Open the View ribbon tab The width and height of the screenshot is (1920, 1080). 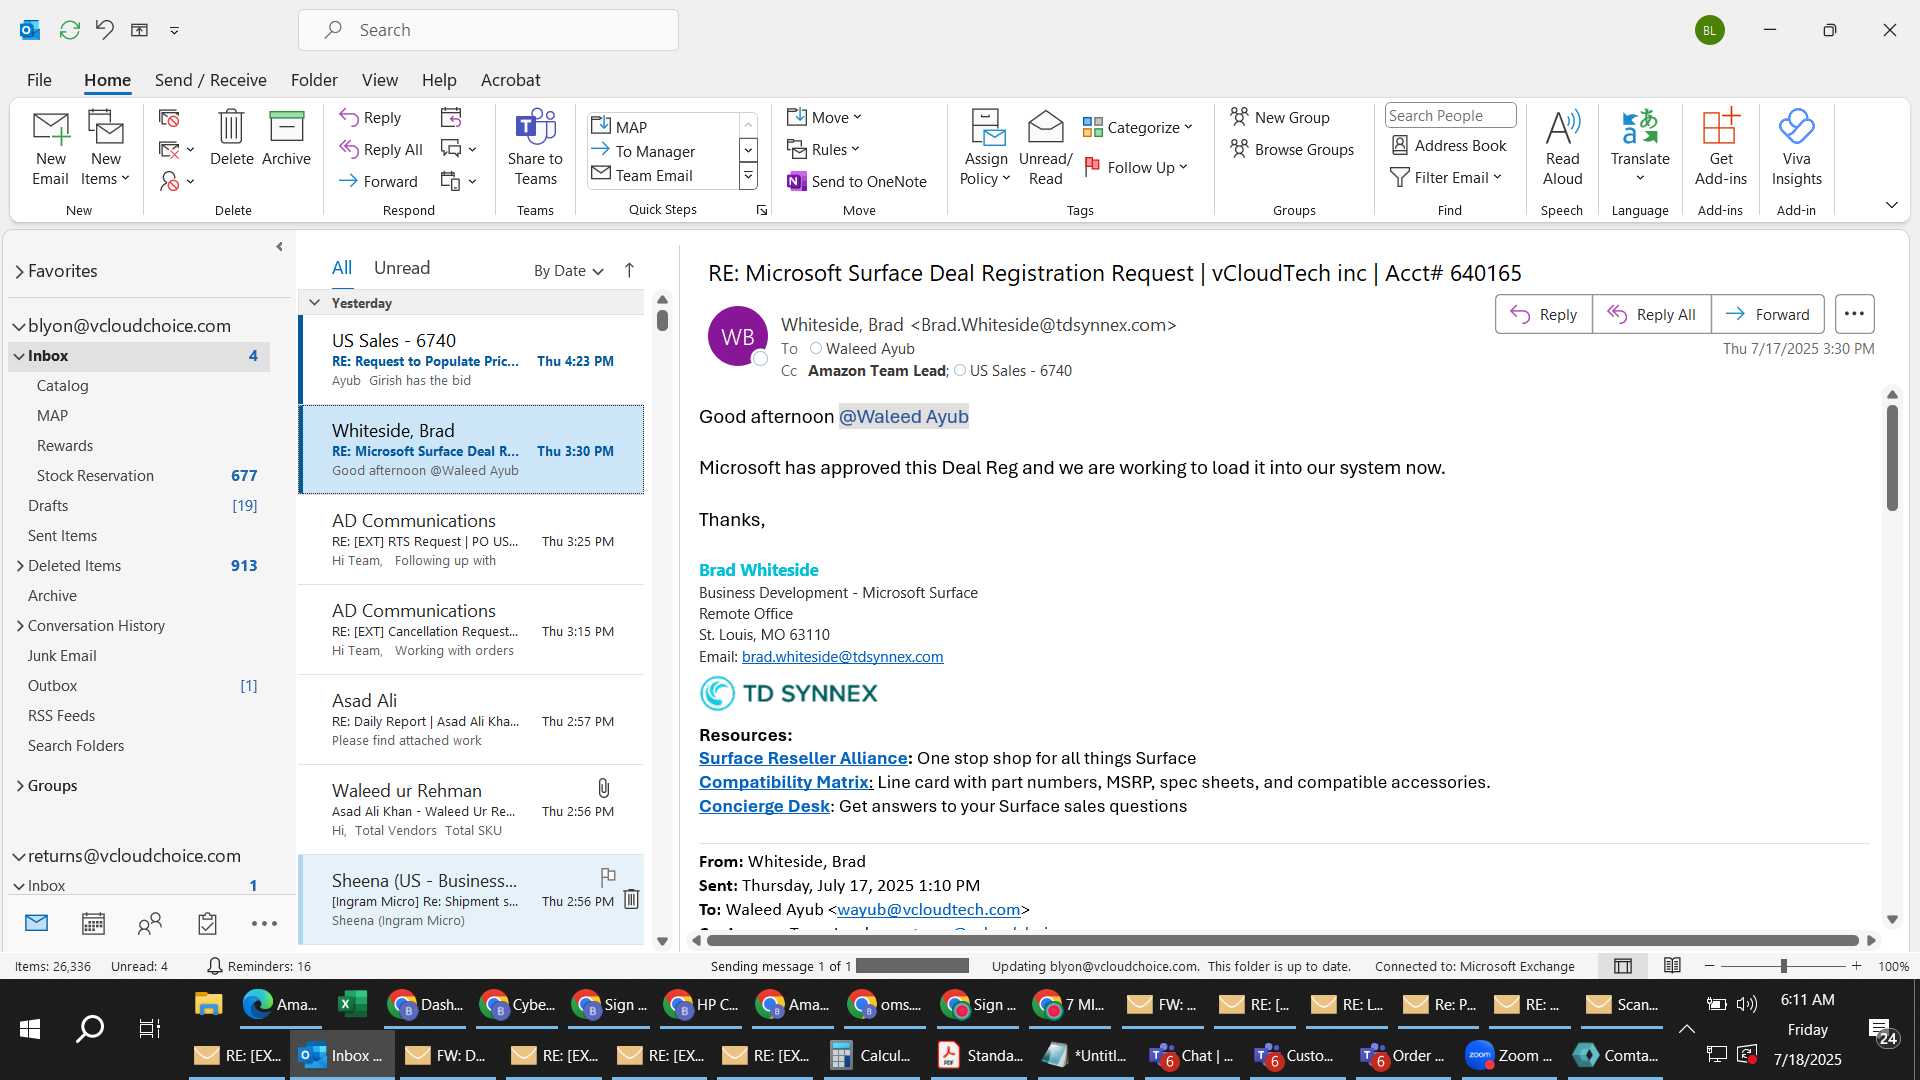coord(379,80)
